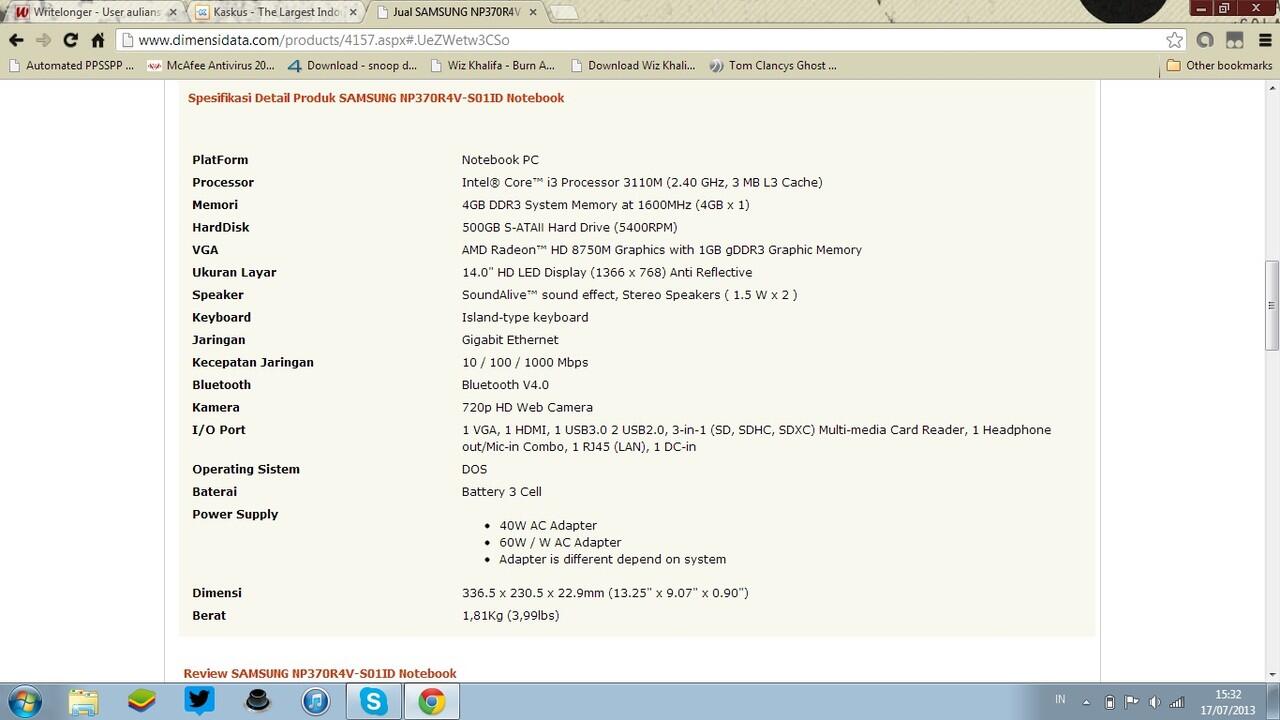1280x720 pixels.
Task: Open Windows Explorer from the taskbar
Action: [x=83, y=701]
